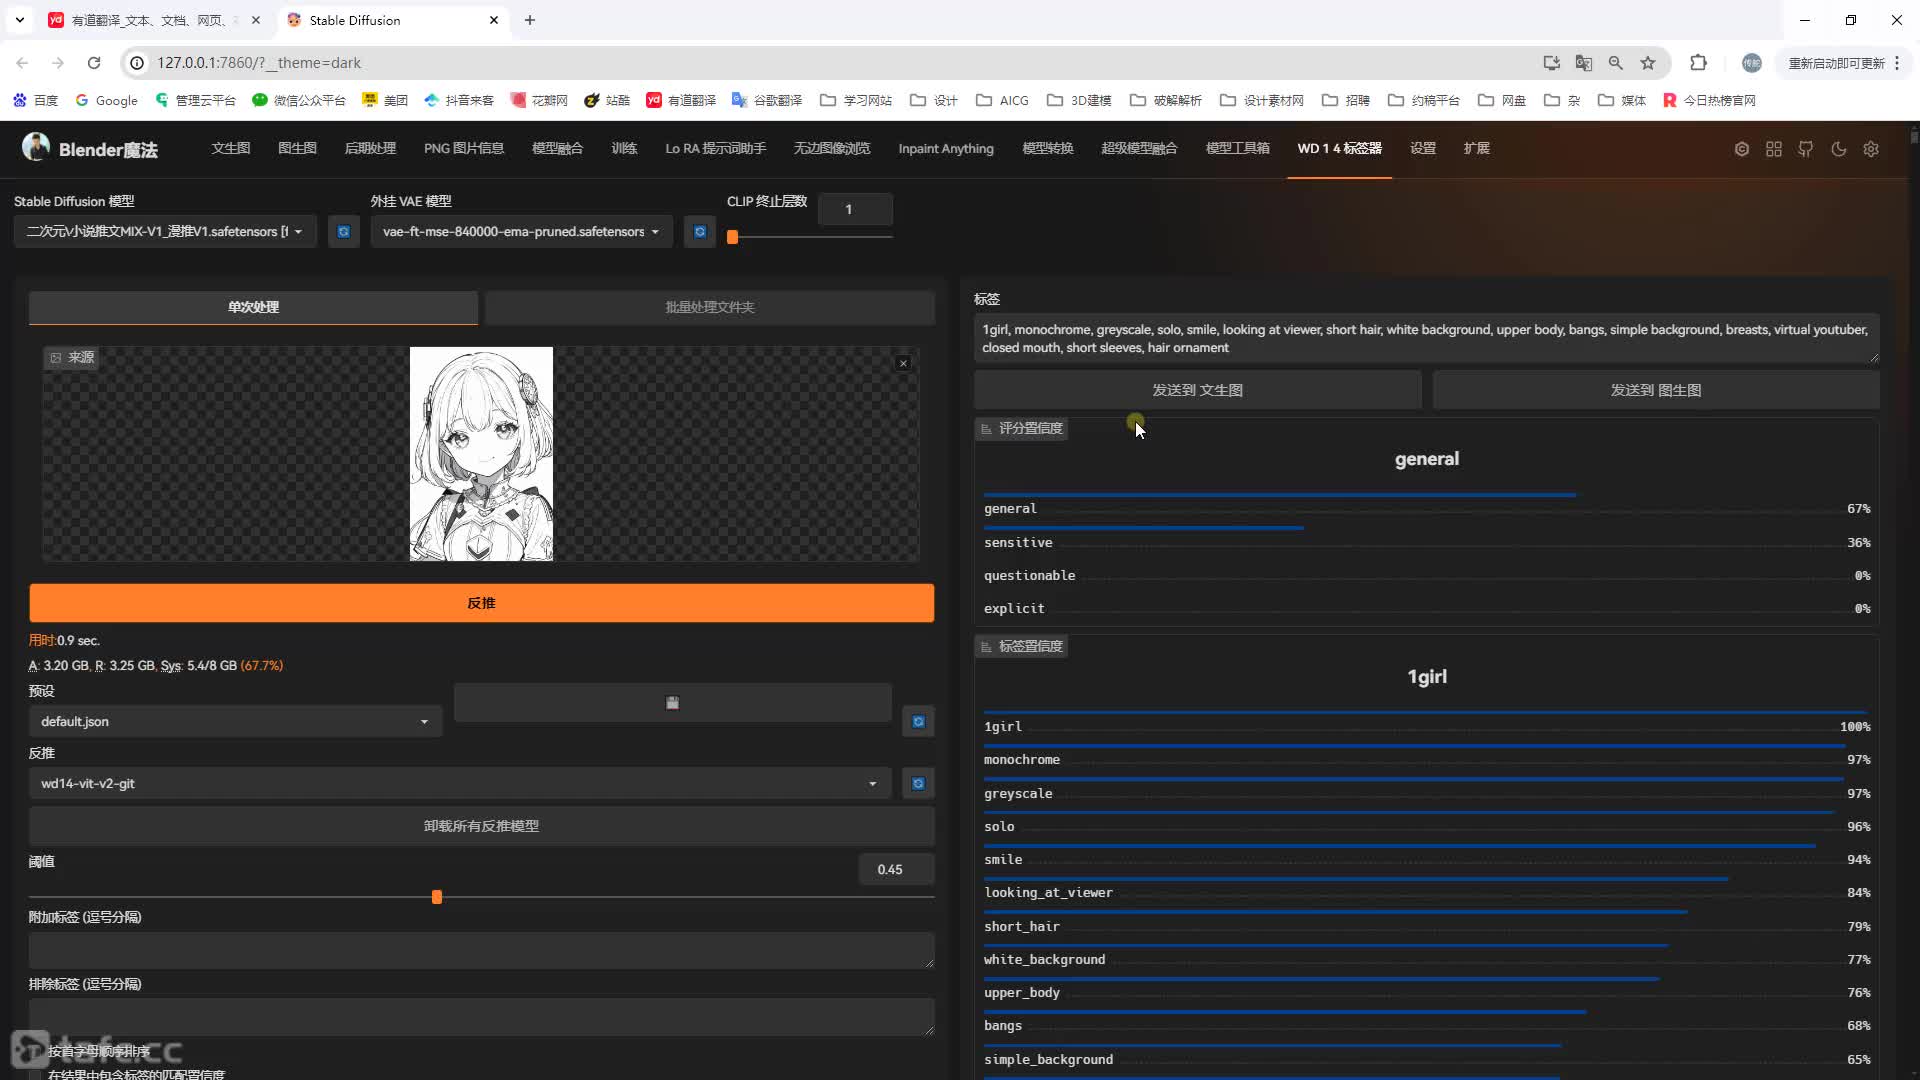Click the anime girl source image thumbnail
This screenshot has width=1920, height=1080.
pos(481,454)
